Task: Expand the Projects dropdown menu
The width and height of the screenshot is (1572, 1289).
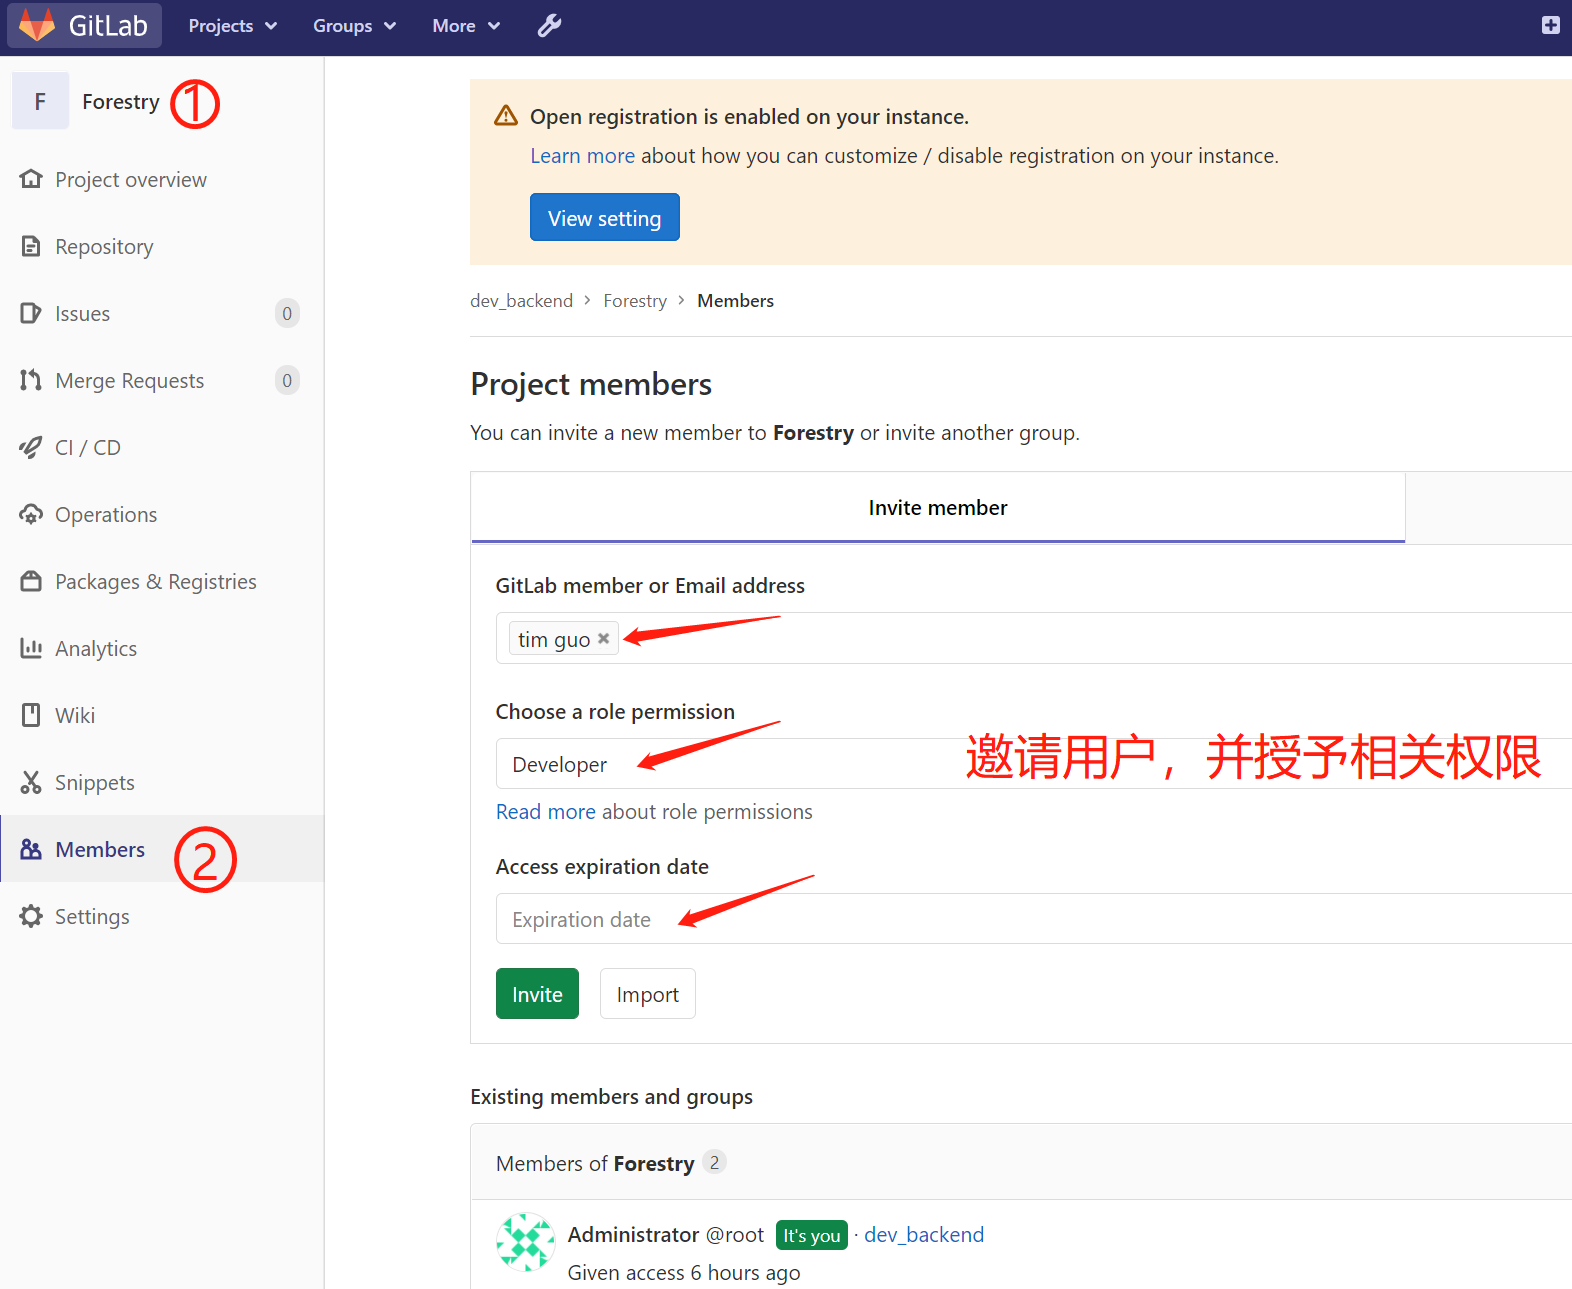Action: pos(233,26)
